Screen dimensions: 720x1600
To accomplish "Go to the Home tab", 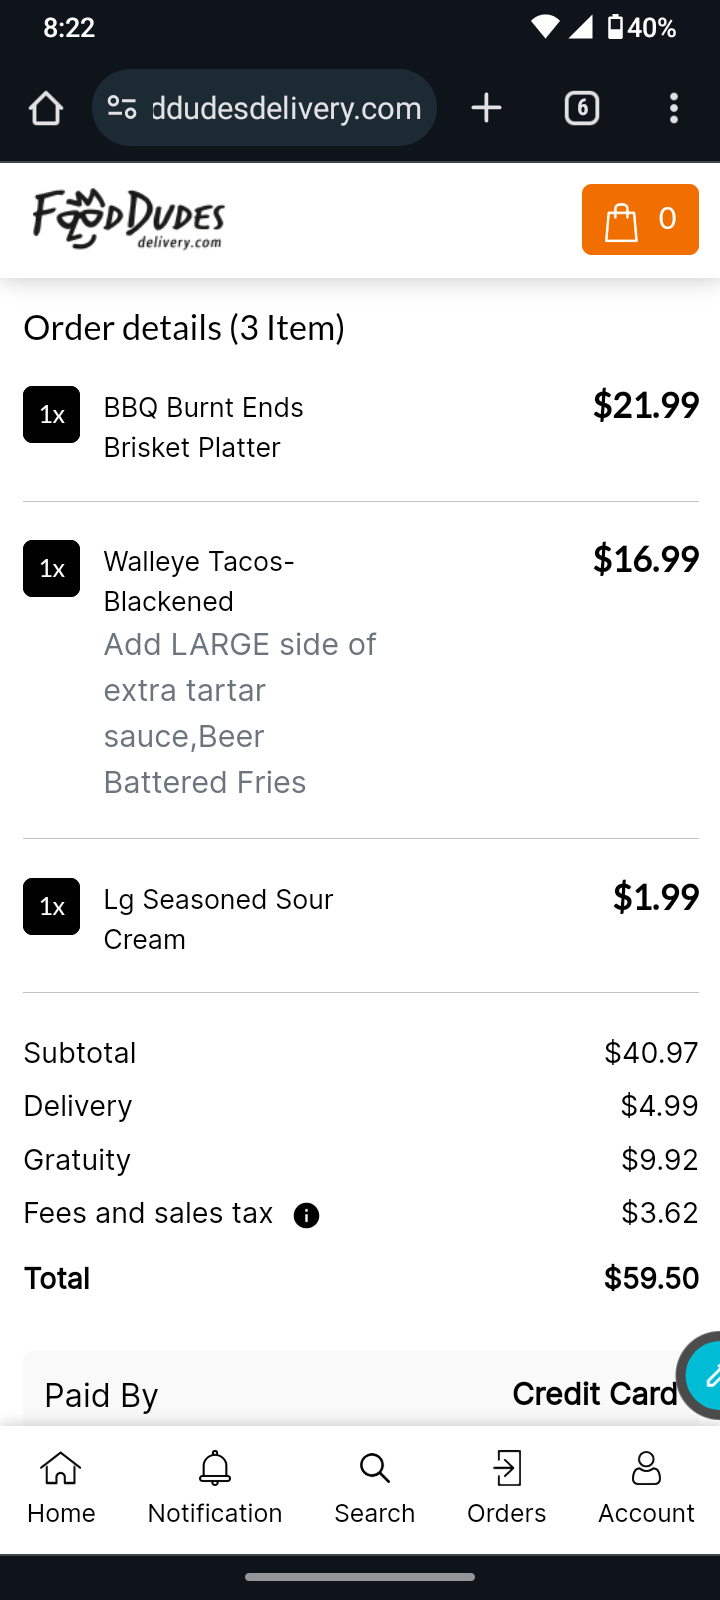I will click(61, 1489).
